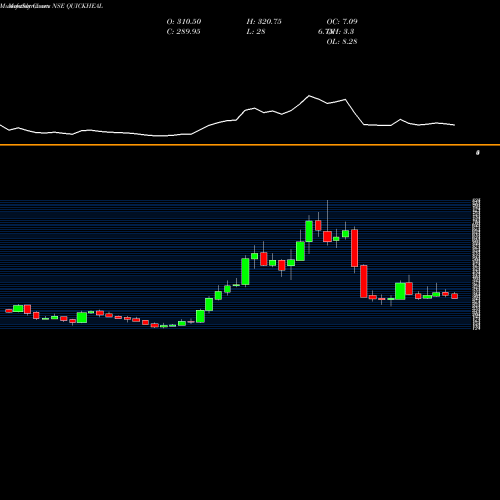Click the peak of the white indicator line
Image resolution: width=500 pixels, height=500 pixels.
click(x=309, y=96)
